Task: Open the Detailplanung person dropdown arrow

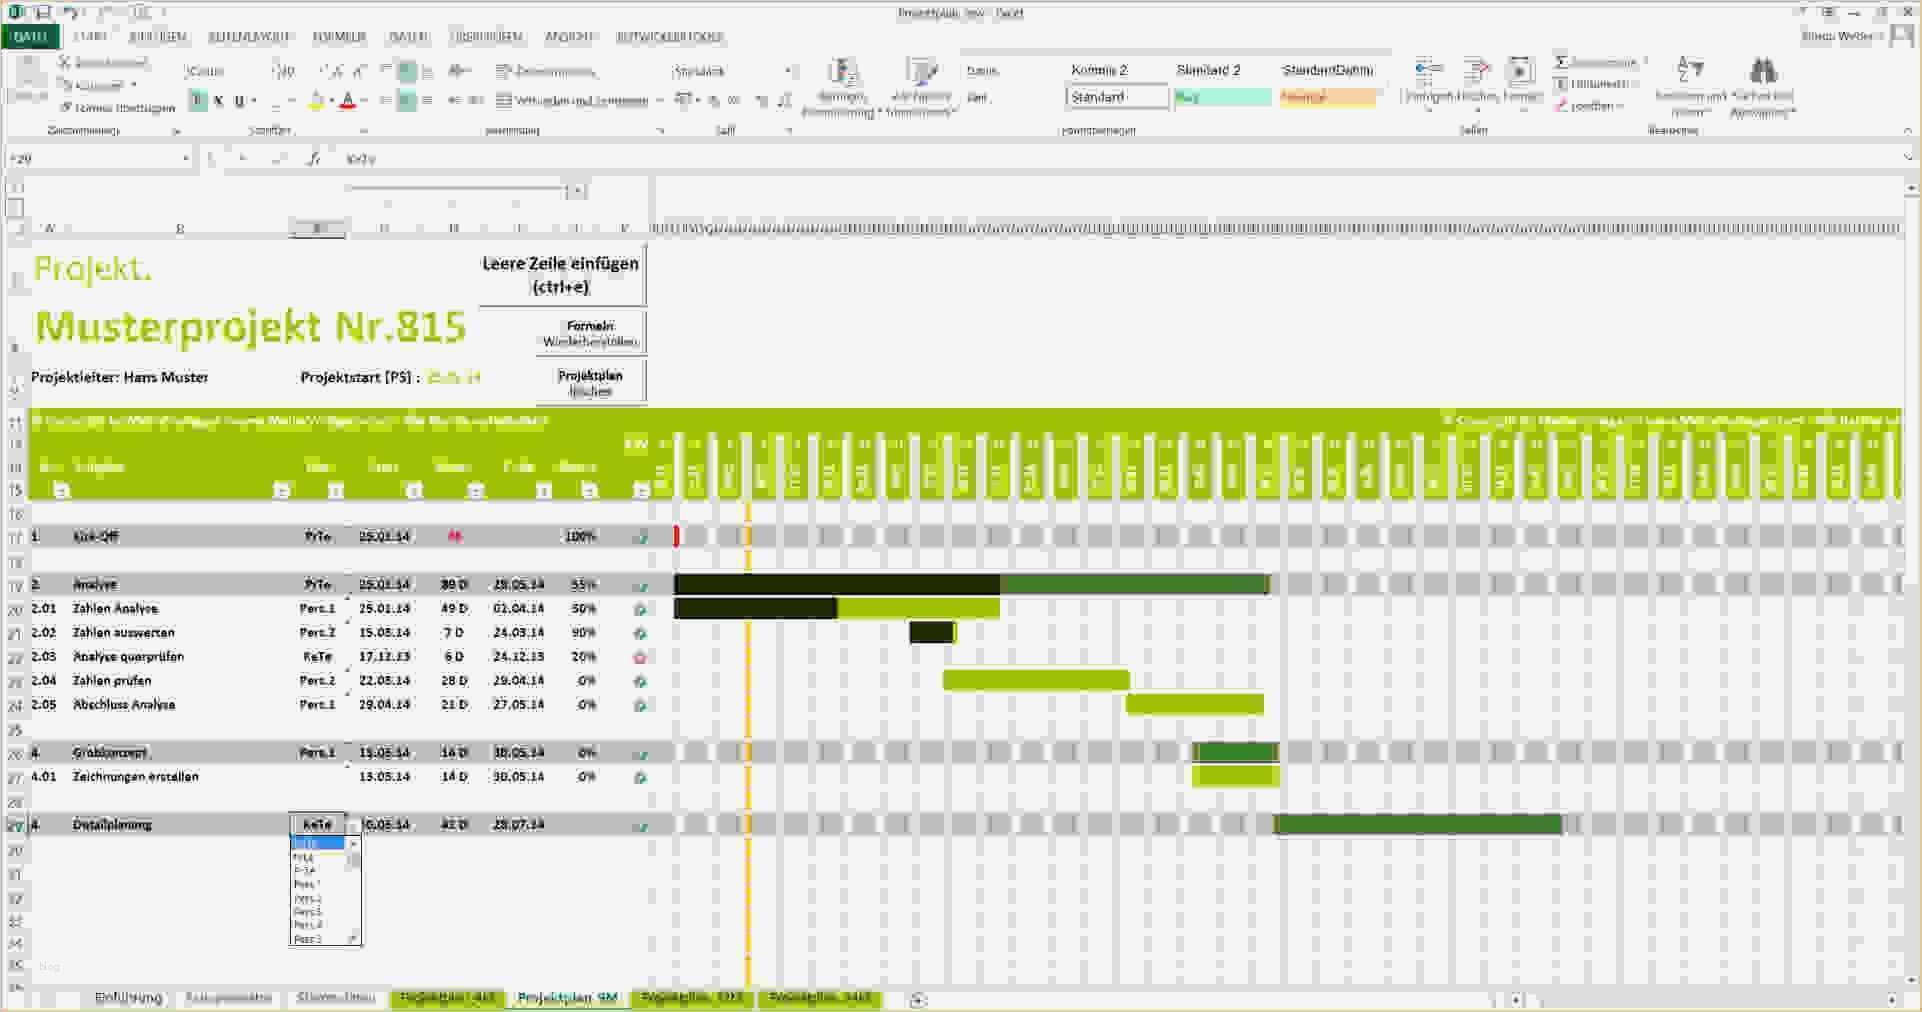Action: click(352, 825)
